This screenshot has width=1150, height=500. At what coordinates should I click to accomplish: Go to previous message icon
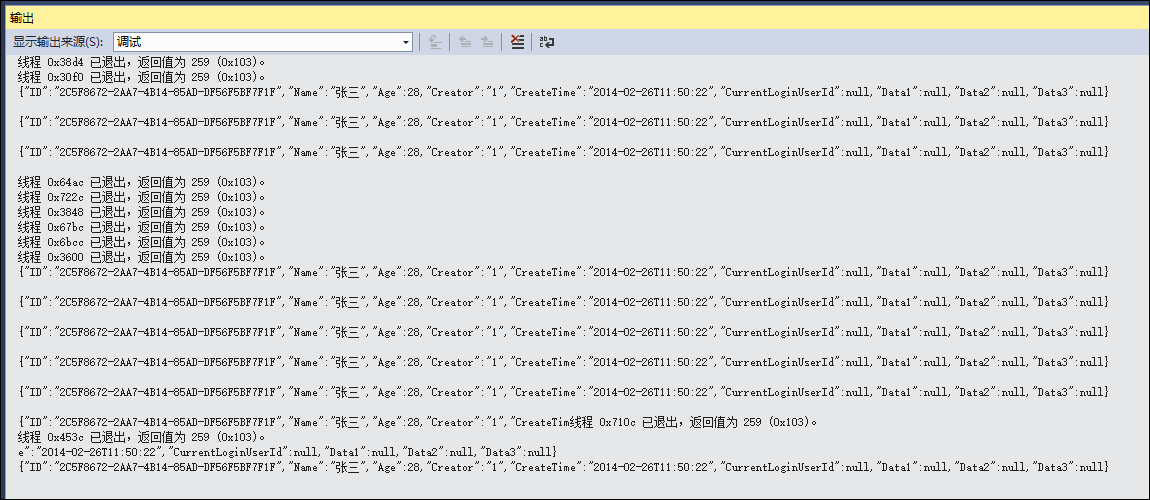pyautogui.click(x=465, y=42)
